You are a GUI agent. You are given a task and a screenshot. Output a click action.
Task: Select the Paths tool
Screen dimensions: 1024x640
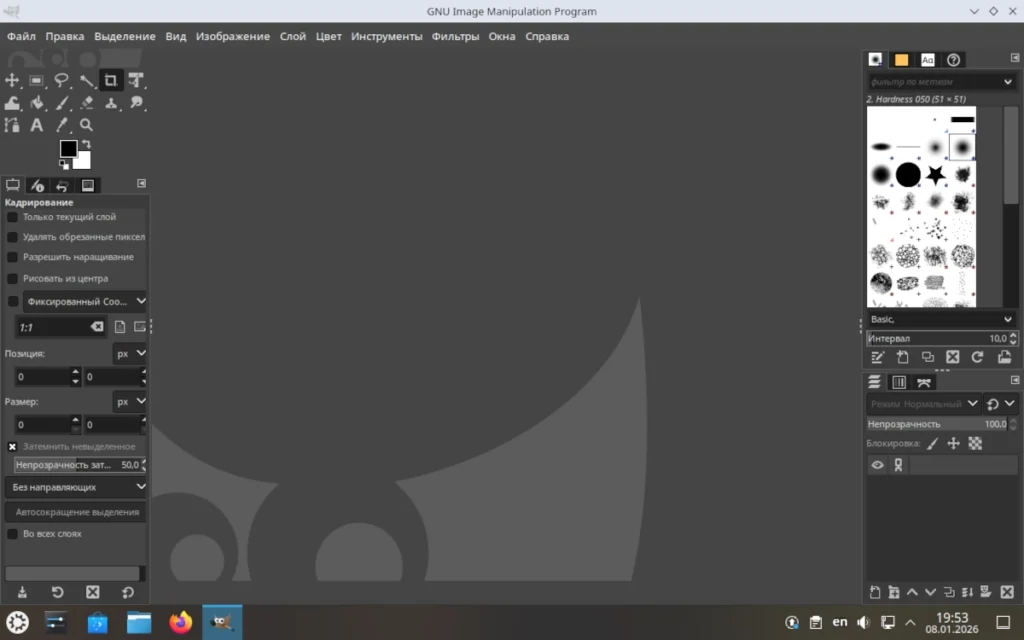pyautogui.click(x=12, y=125)
